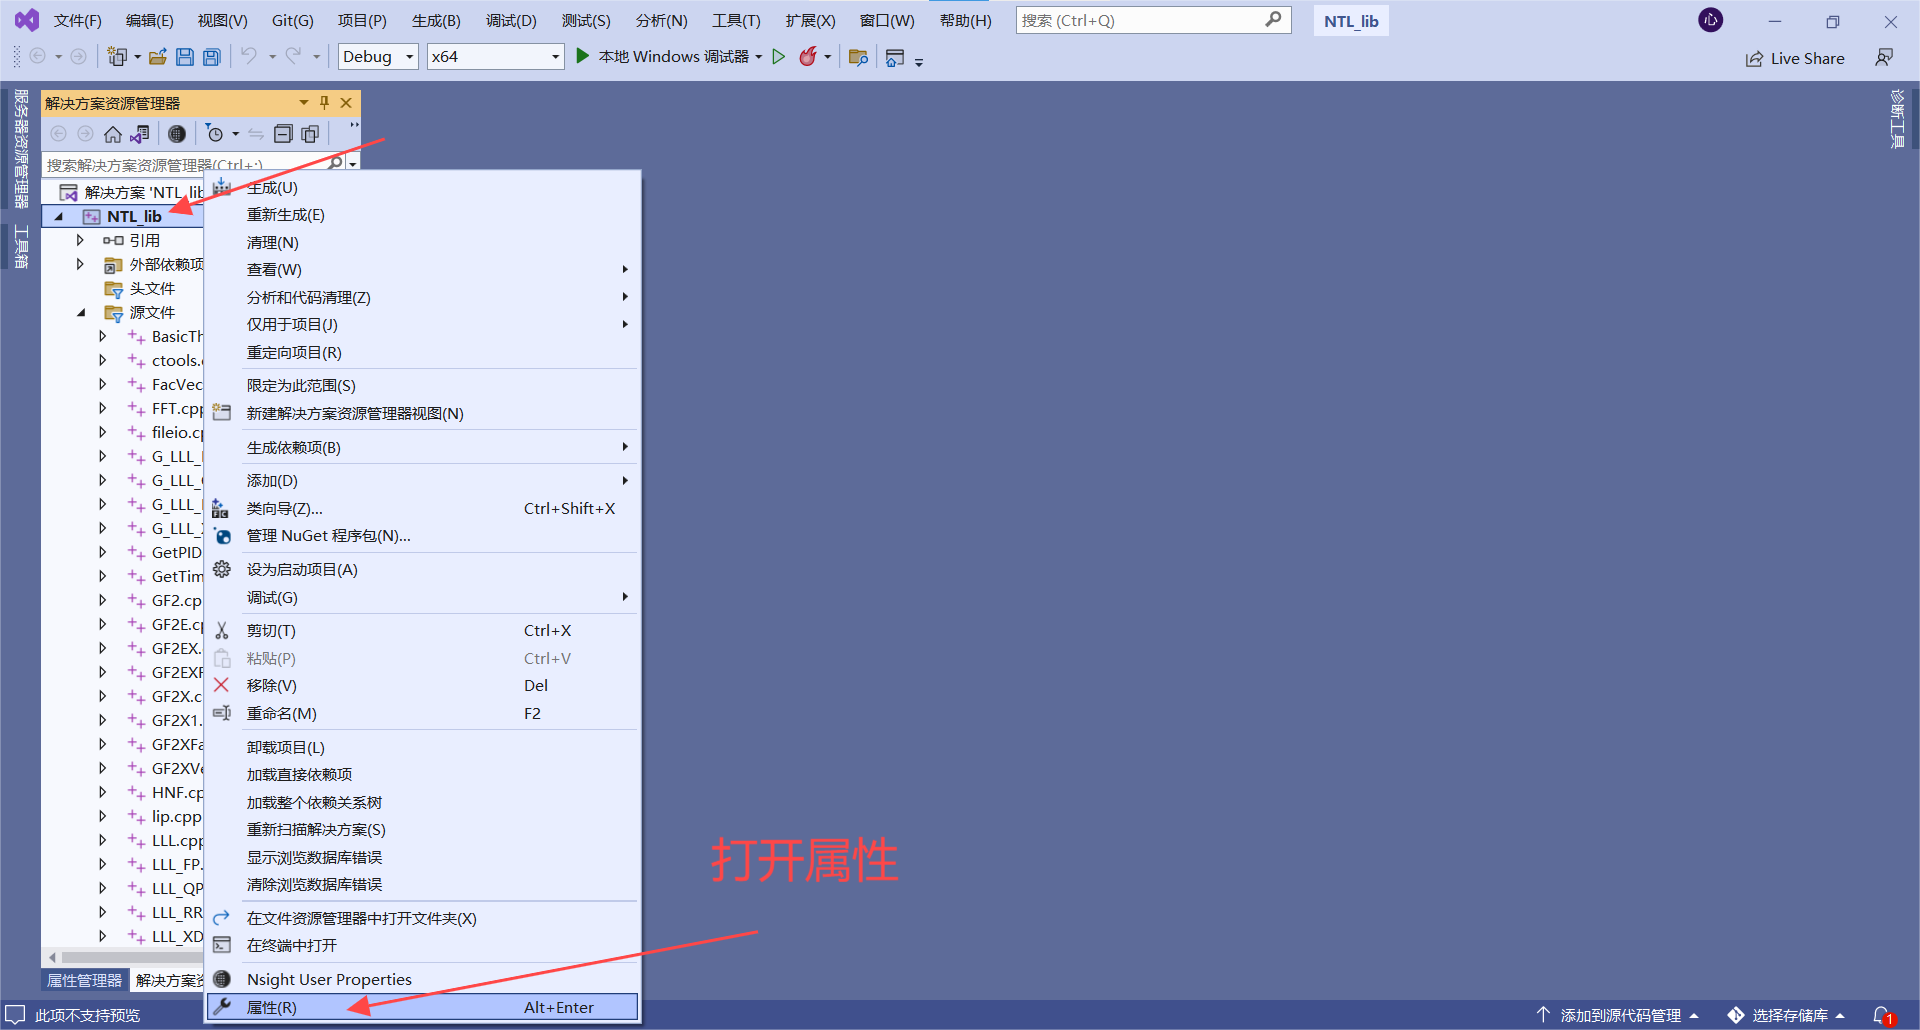This screenshot has width=1920, height=1030.
Task: Close the Solution Explorer panel
Action: point(346,103)
